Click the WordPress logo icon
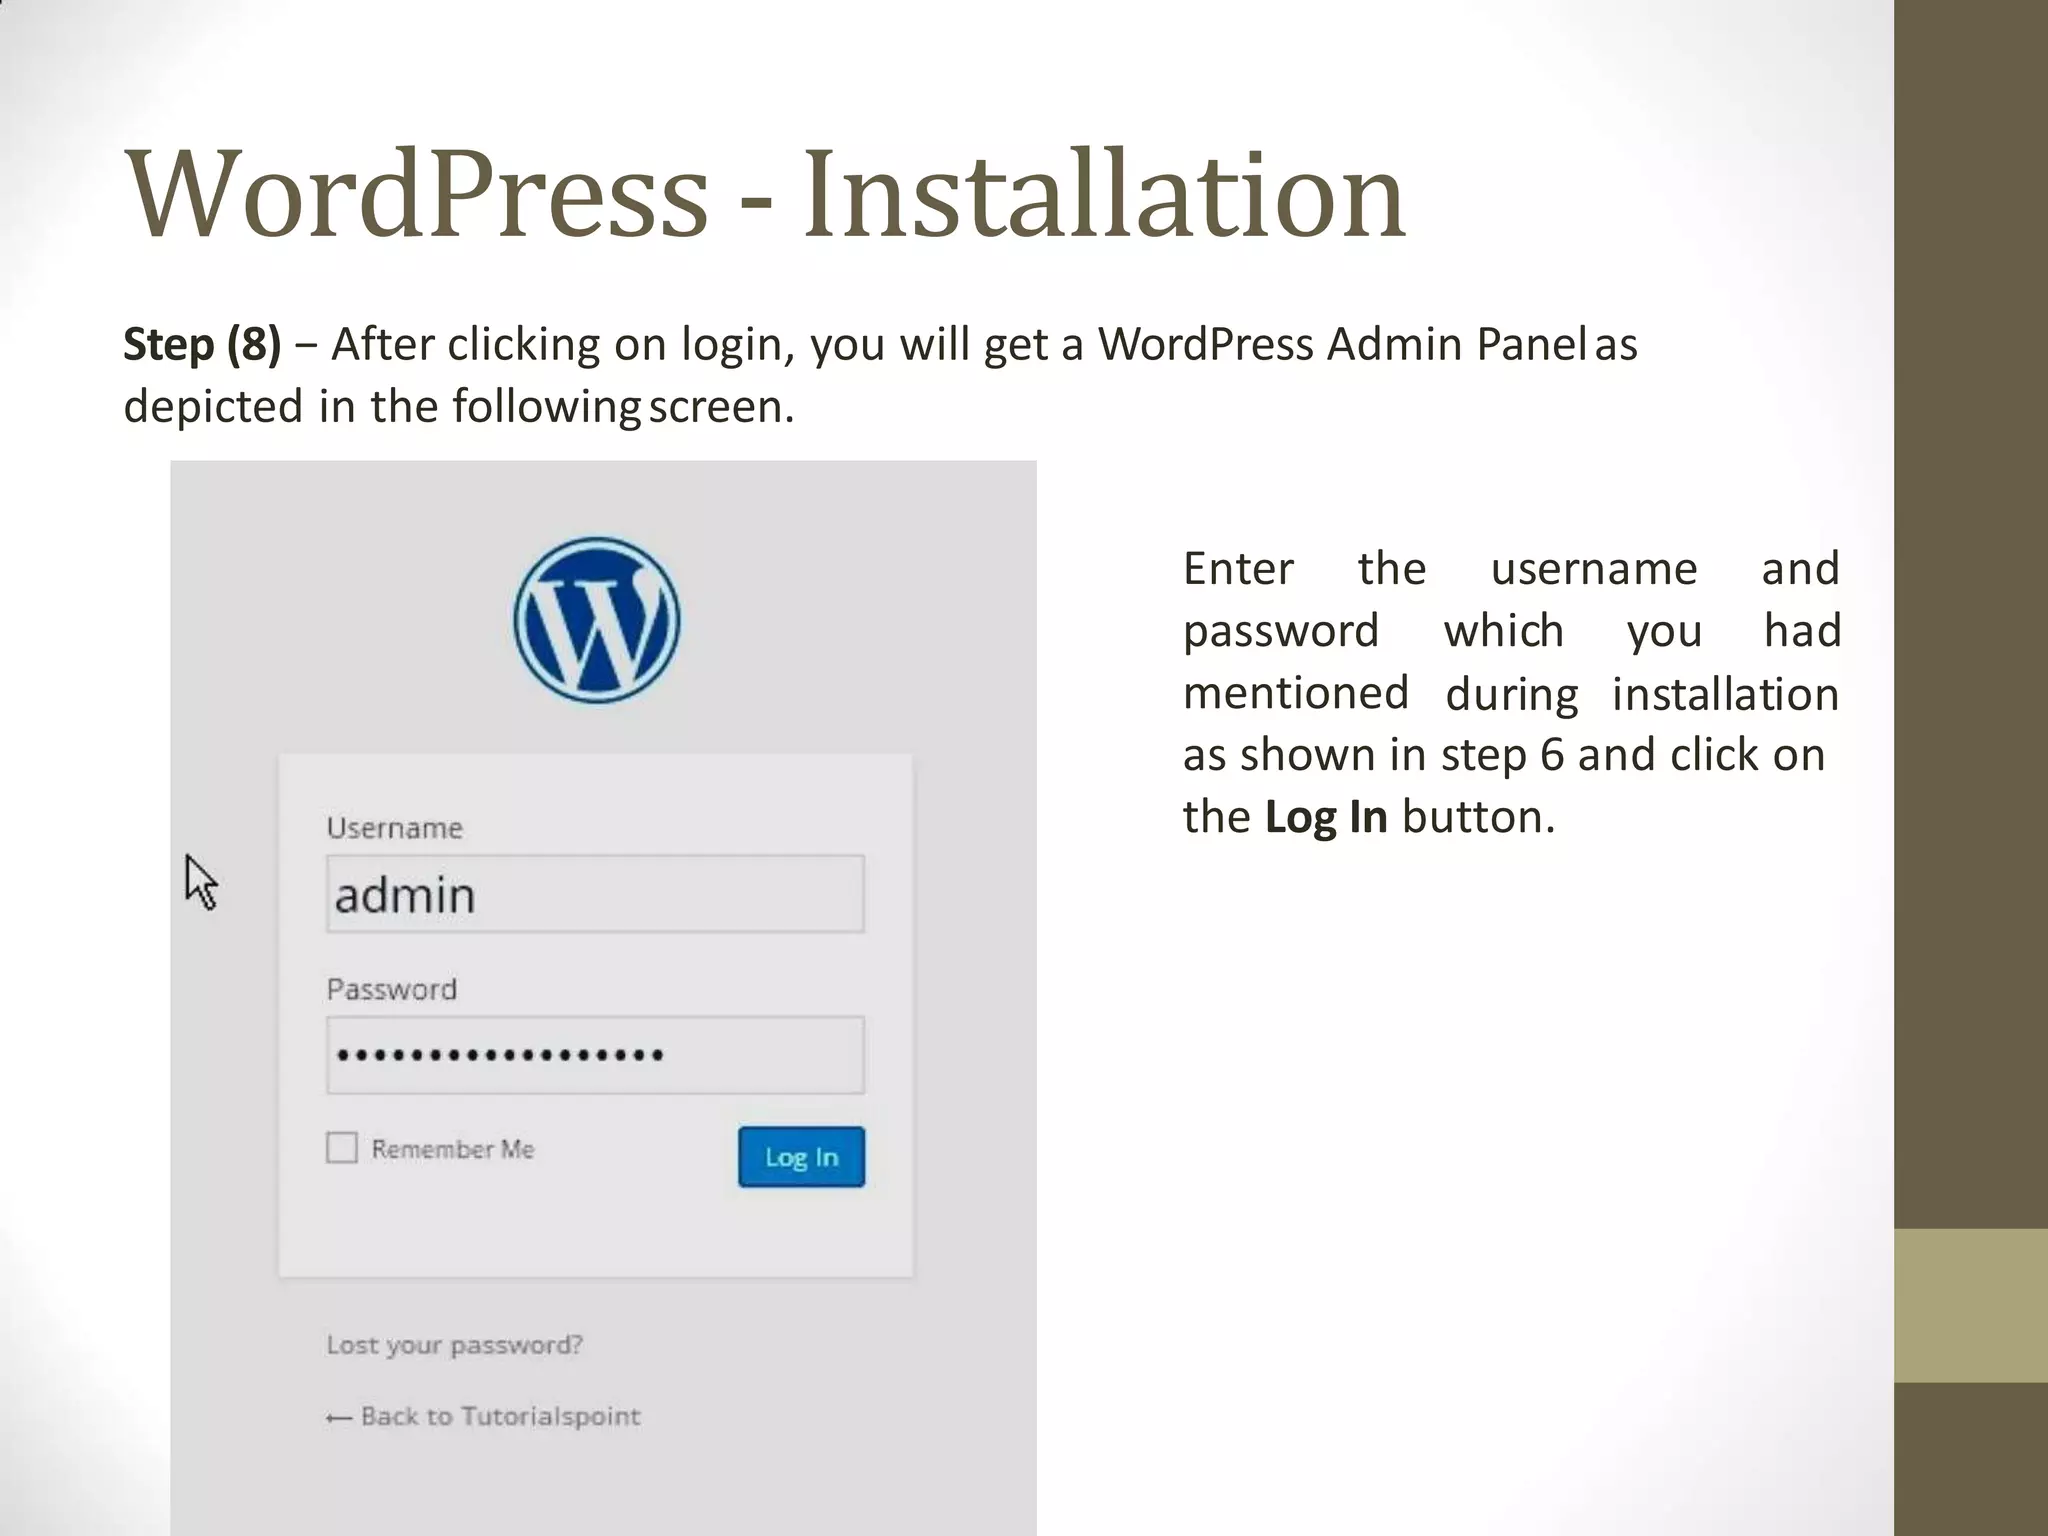 [597, 620]
